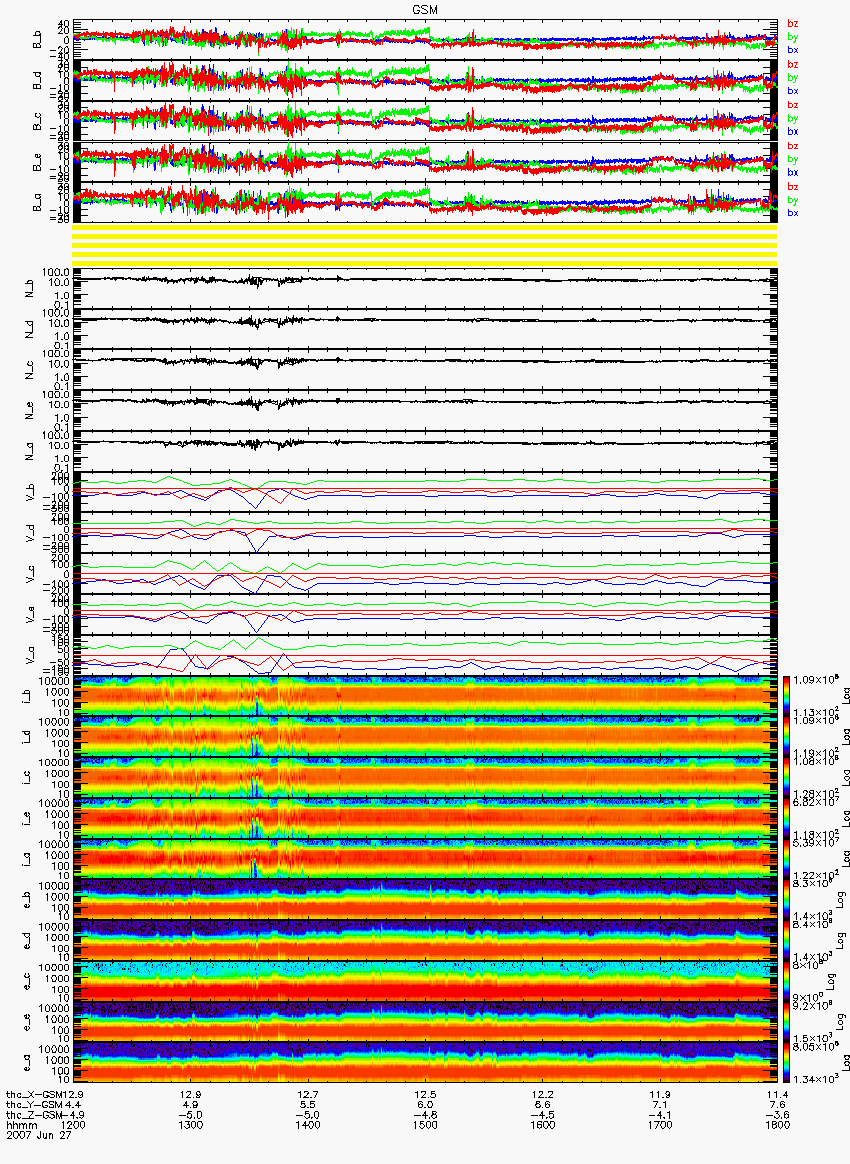Viewport: 850px width, 1164px height.
Task: Click the Y-GSM value 6.0
Action: click(x=425, y=1105)
